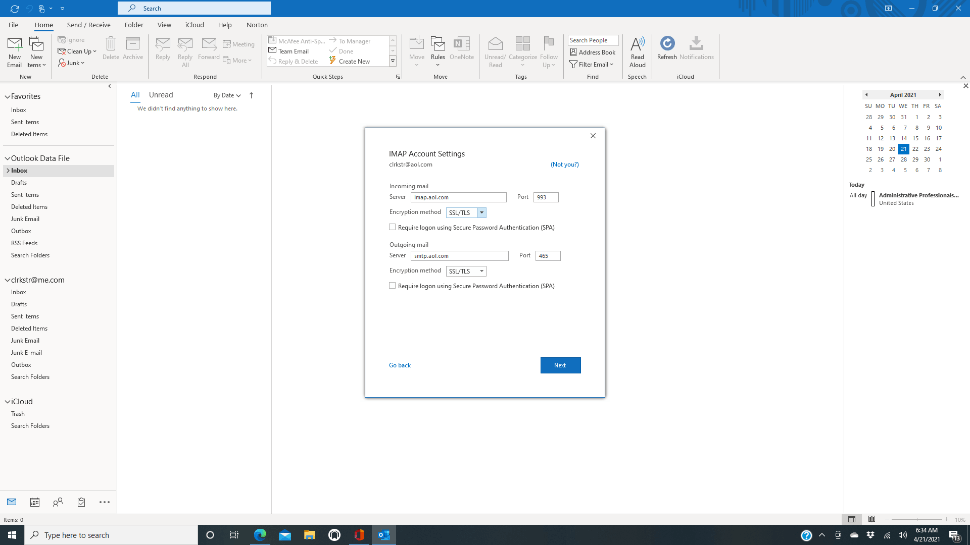Collapse the iCloud folder group

[x=7, y=401]
